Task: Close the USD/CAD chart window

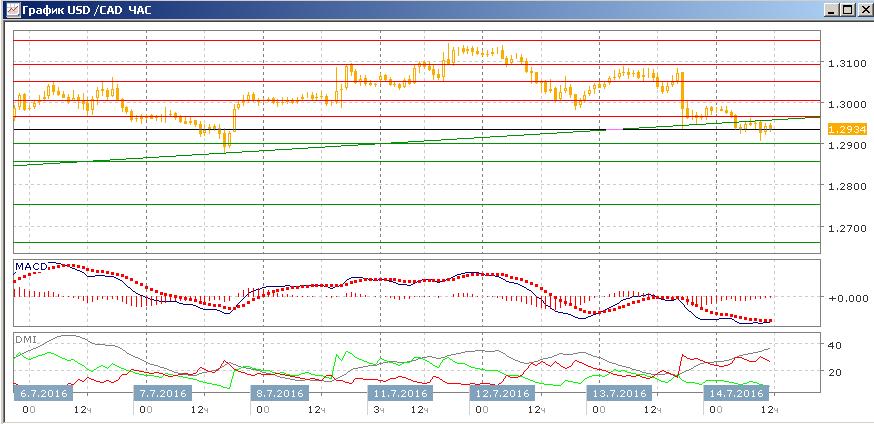Action: tap(864, 10)
